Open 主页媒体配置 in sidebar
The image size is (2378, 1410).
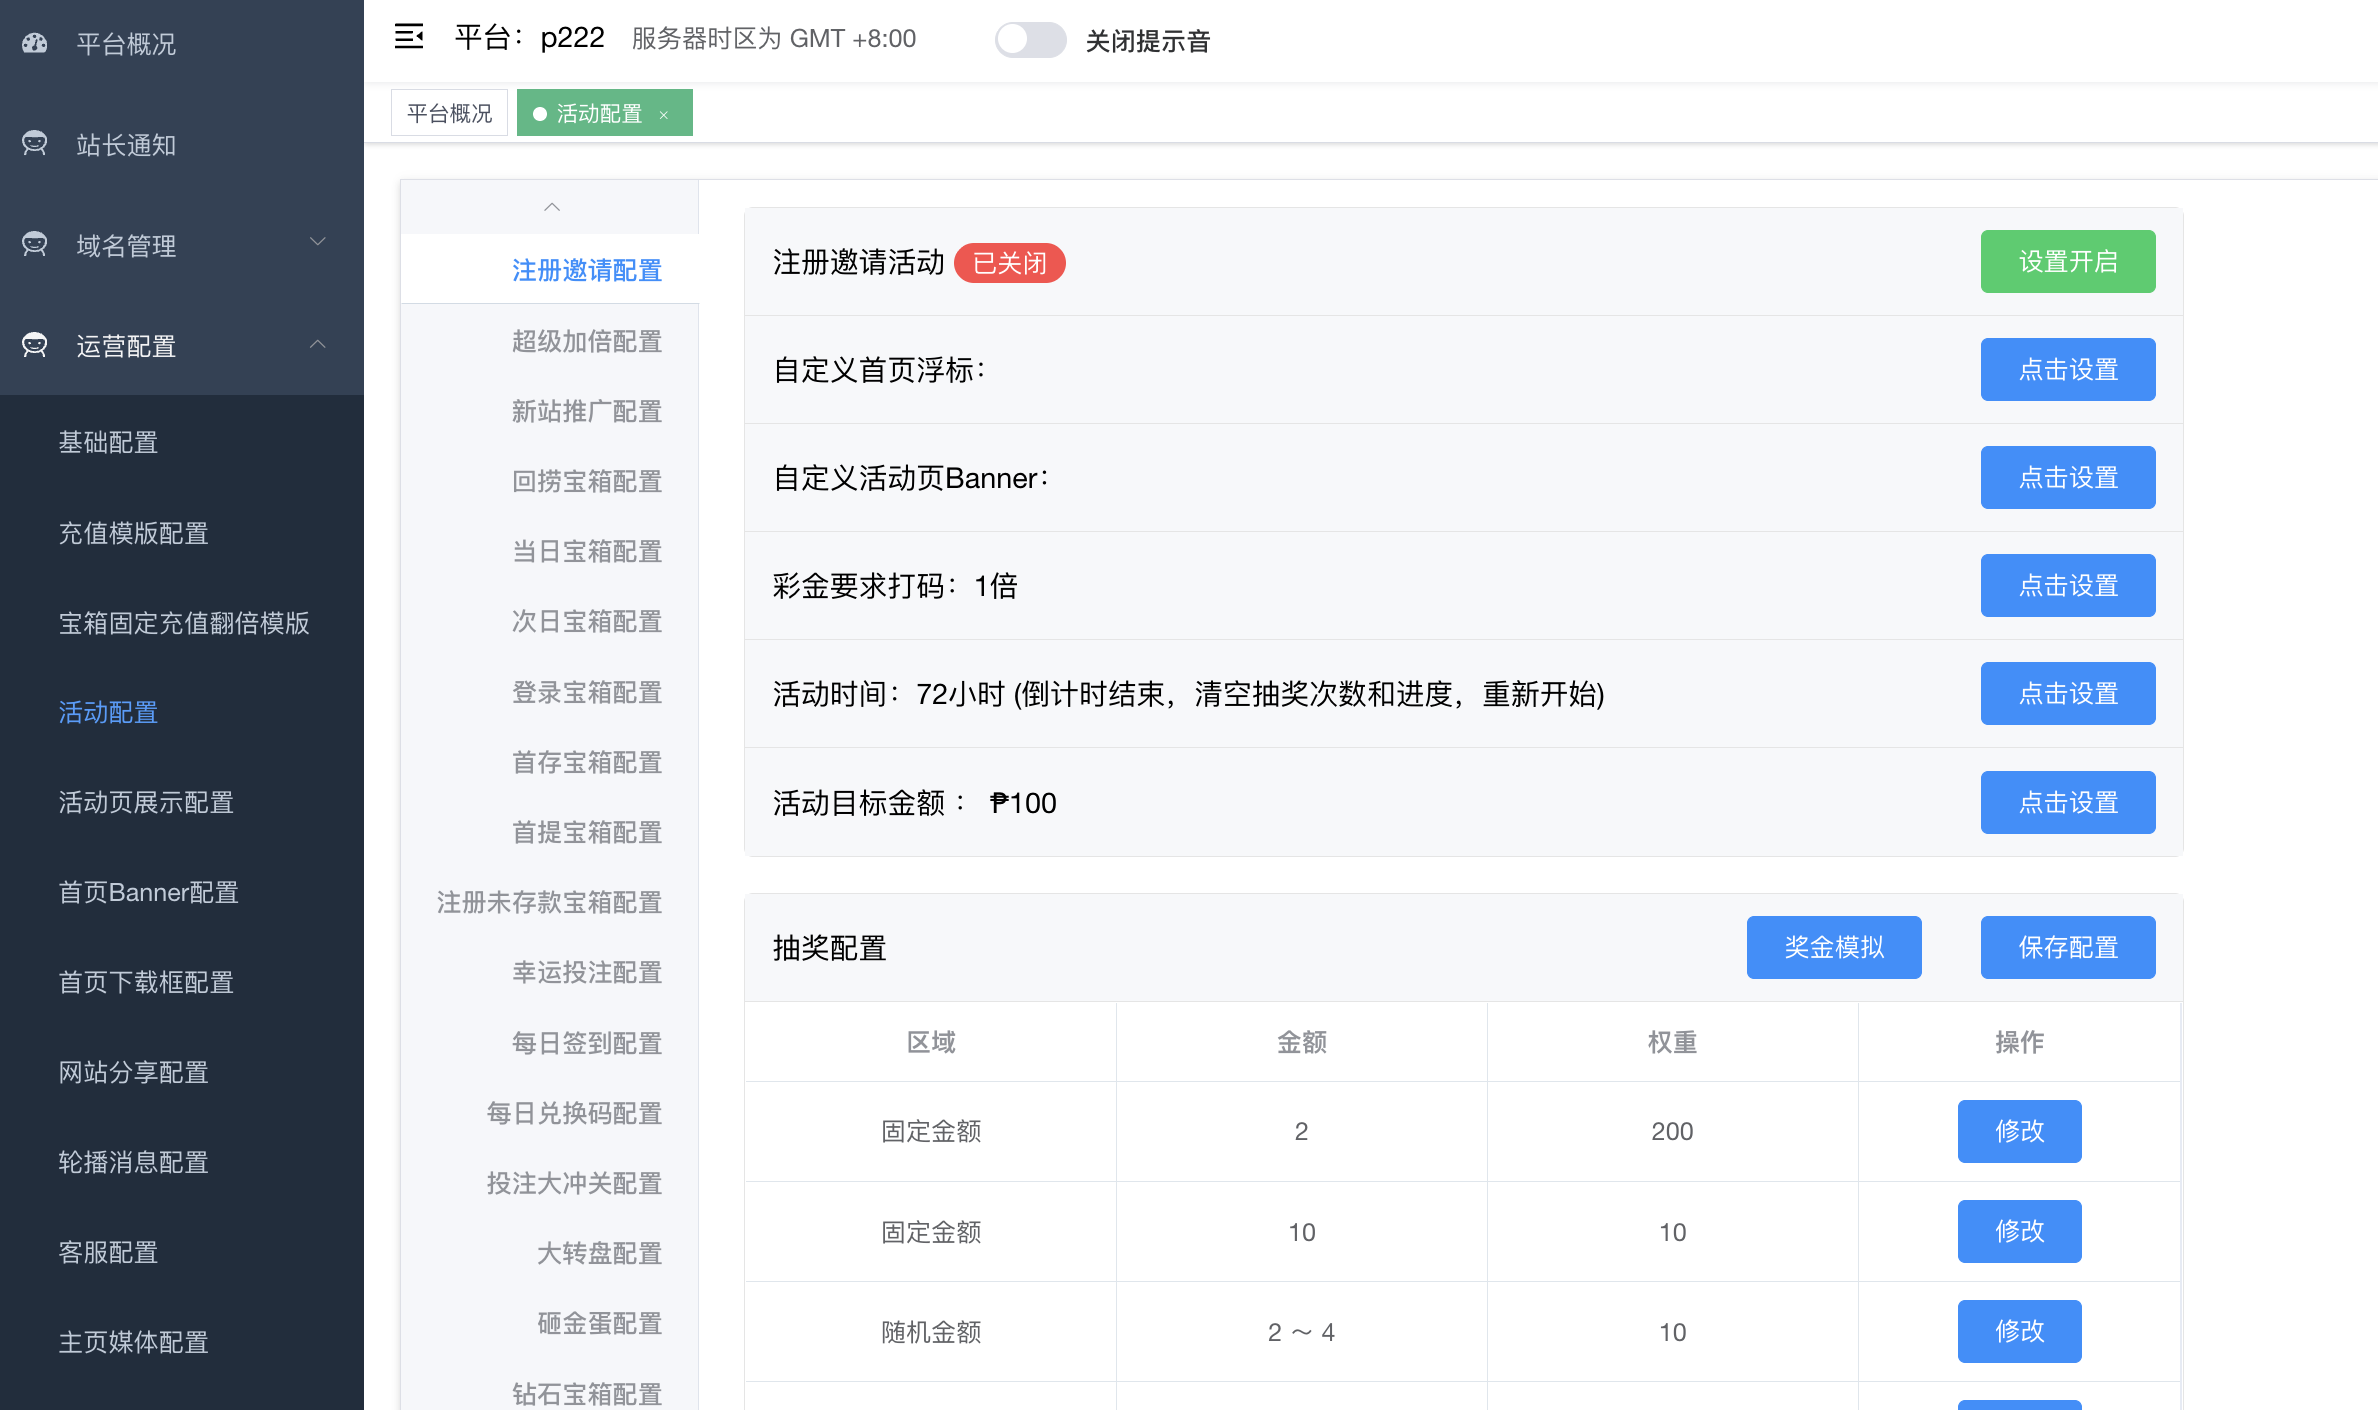[134, 1342]
